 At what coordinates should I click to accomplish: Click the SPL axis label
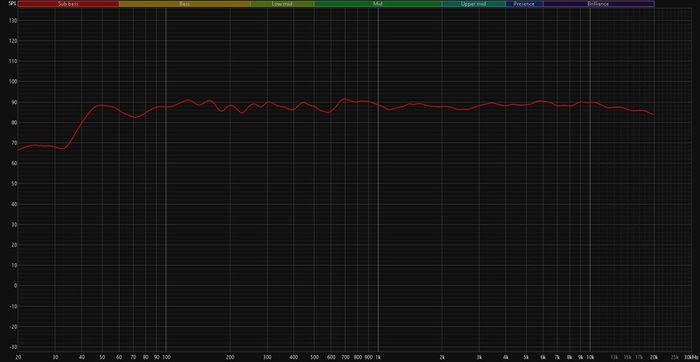(12, 4)
